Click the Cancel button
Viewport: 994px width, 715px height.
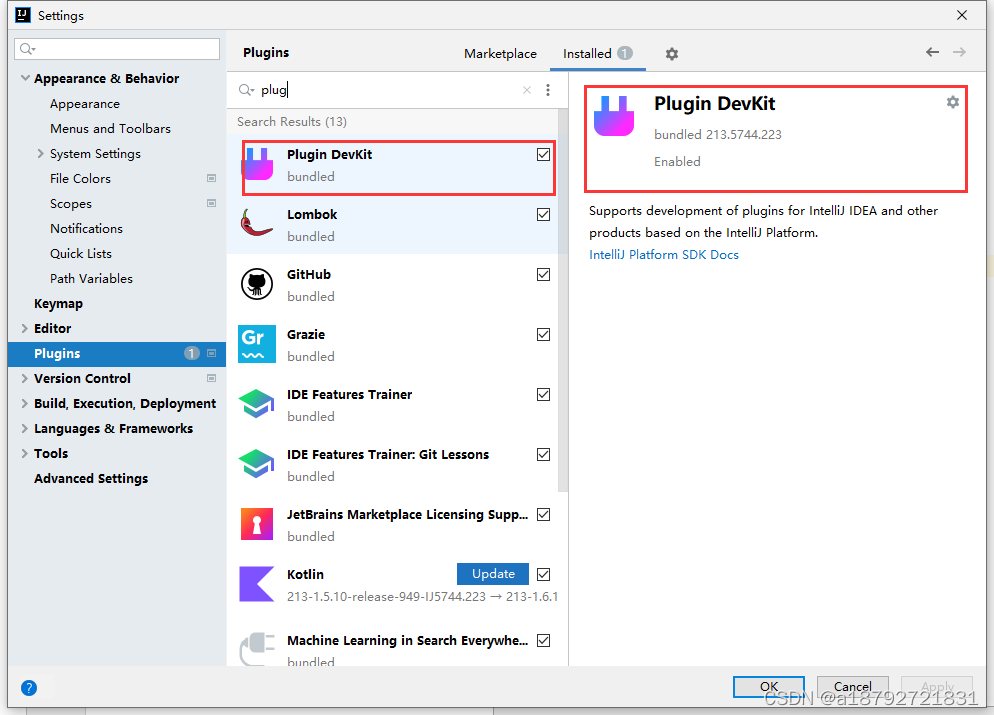tap(853, 686)
